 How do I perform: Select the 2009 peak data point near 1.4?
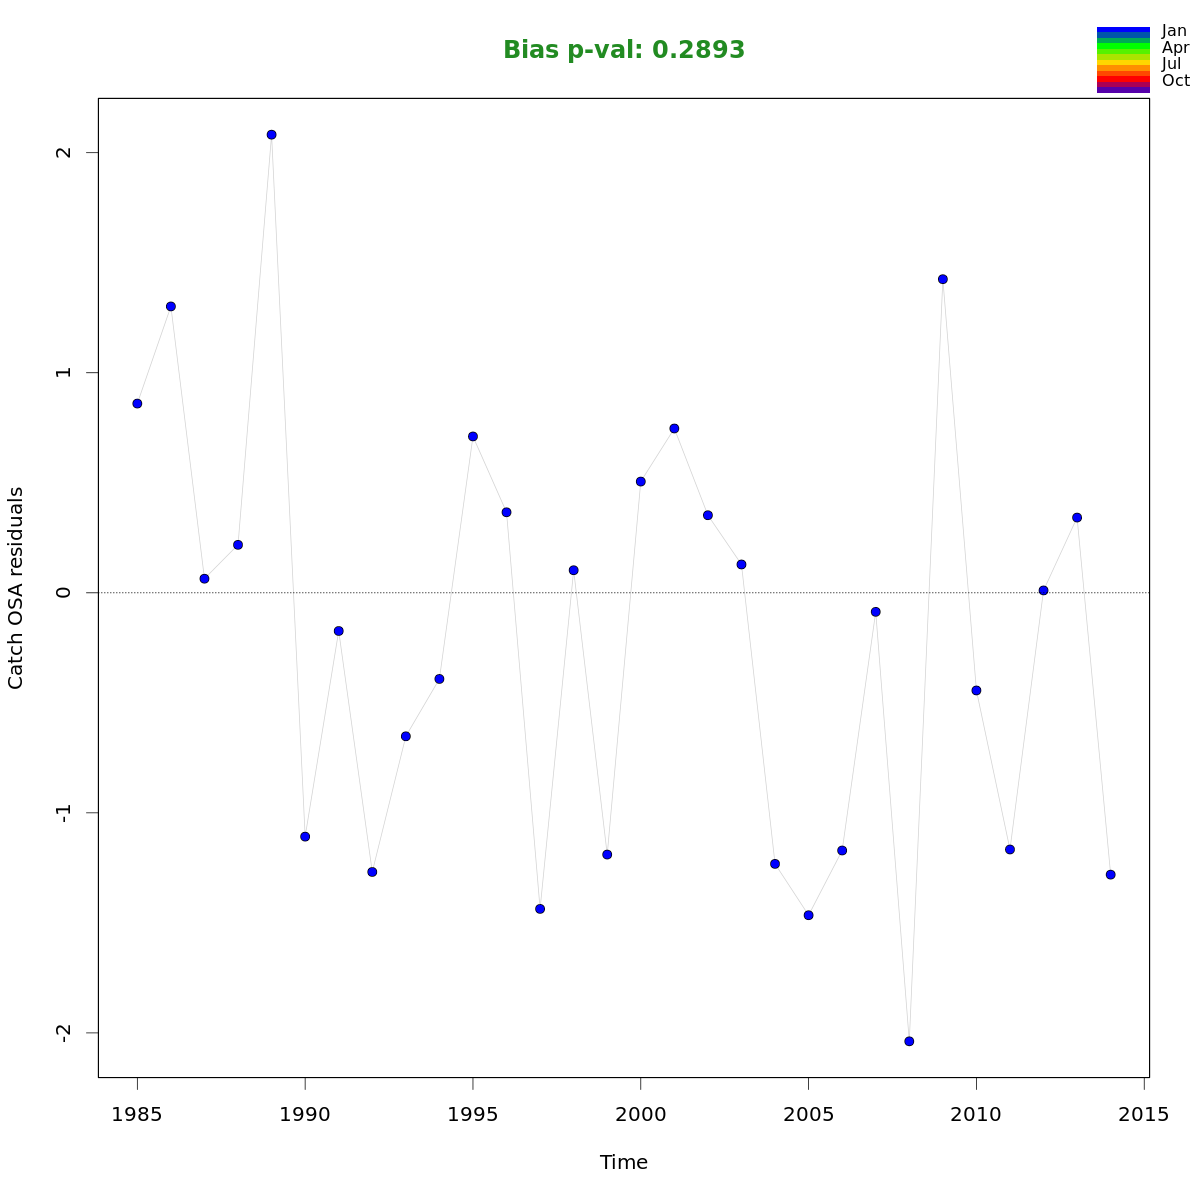pos(943,279)
